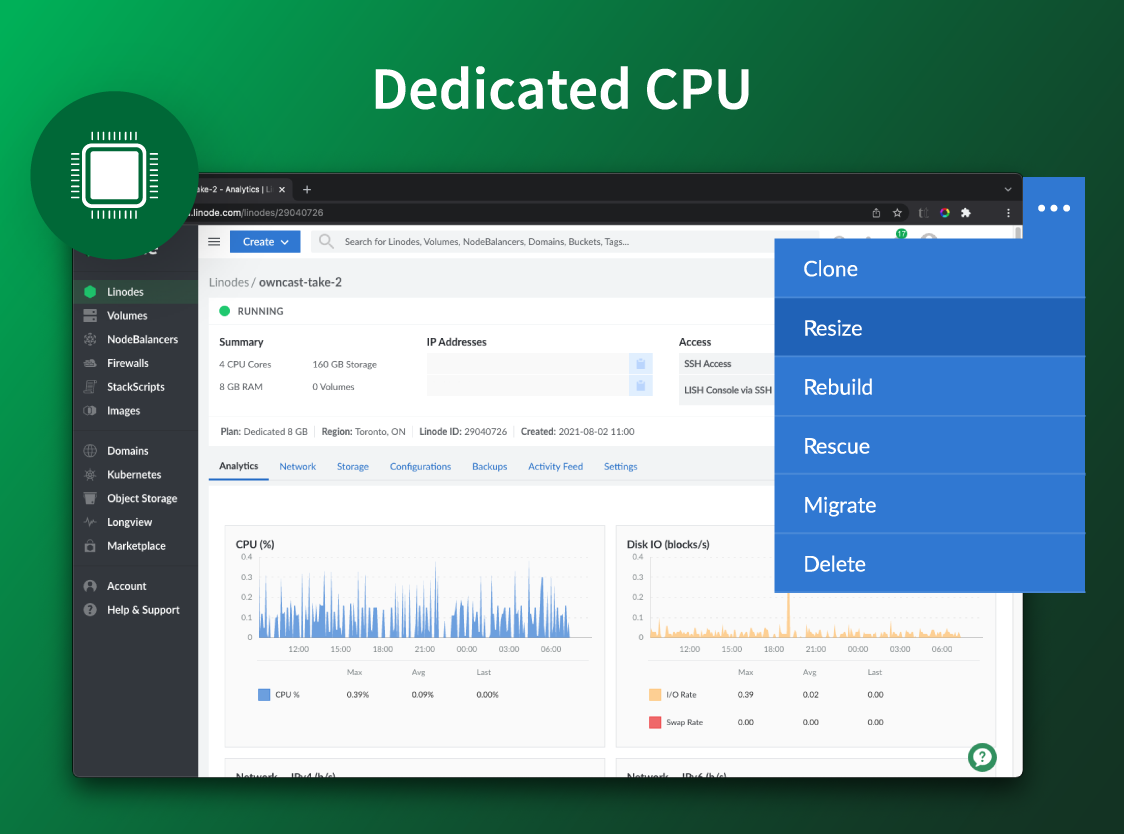This screenshot has height=834, width=1124.
Task: Expand the browser tab search chevron
Action: click(1008, 189)
